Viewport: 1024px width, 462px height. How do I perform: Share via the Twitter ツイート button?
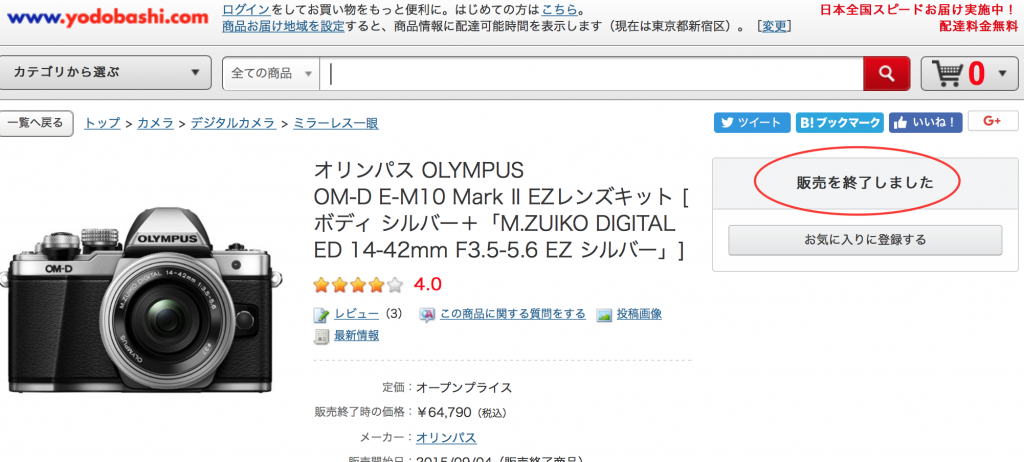[x=752, y=122]
